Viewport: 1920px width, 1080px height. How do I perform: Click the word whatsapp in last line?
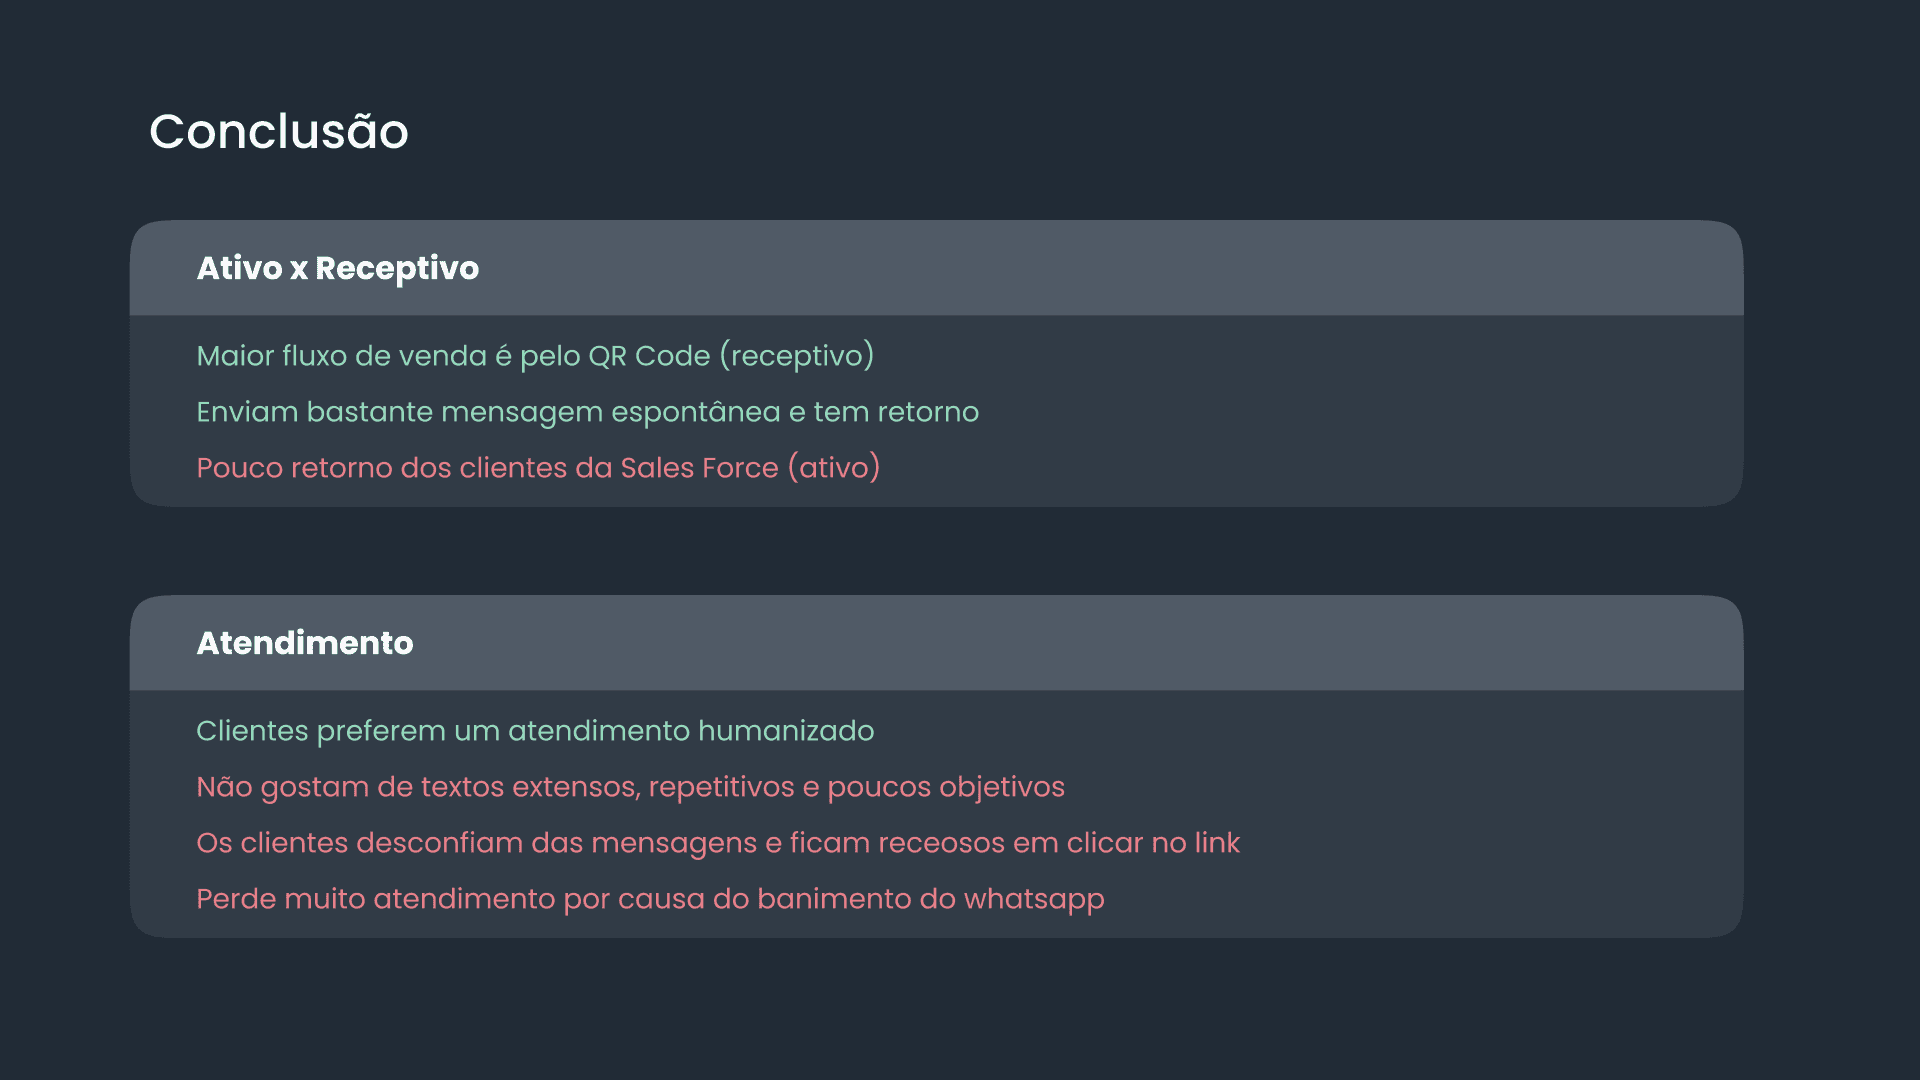pyautogui.click(x=1034, y=900)
